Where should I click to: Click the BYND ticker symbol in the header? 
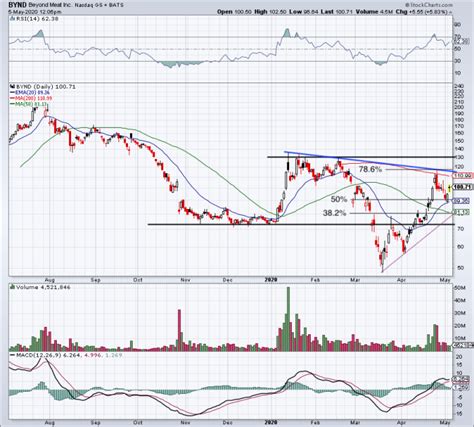18,5
